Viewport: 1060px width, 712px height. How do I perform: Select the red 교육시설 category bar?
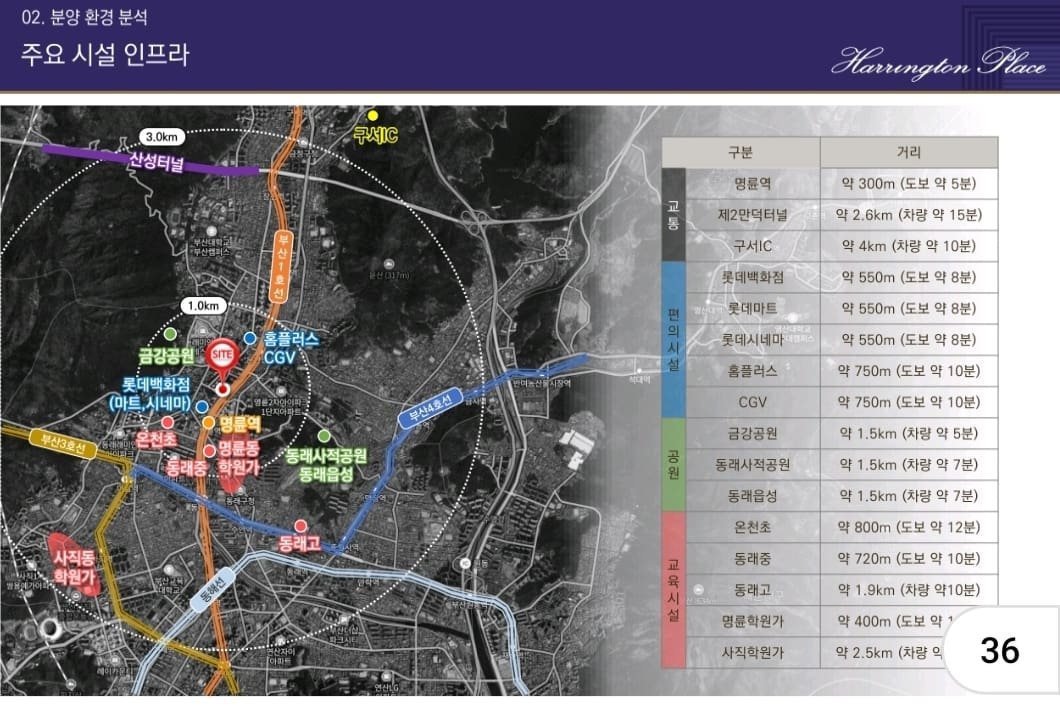(673, 589)
